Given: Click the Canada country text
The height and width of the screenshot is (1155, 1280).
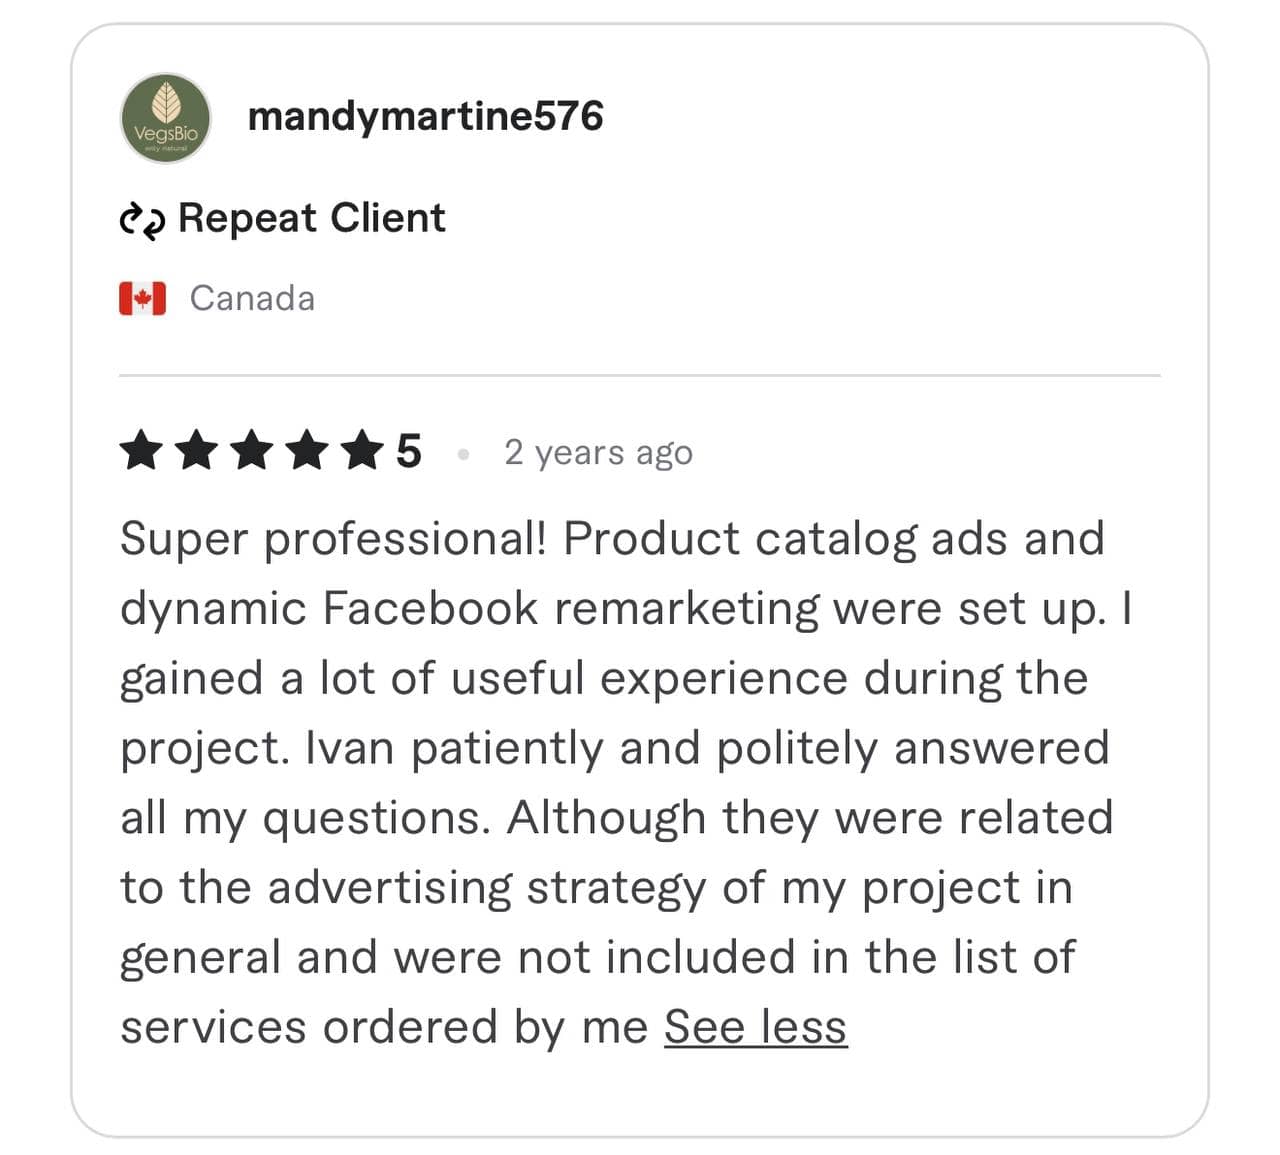Looking at the screenshot, I should pos(252,298).
